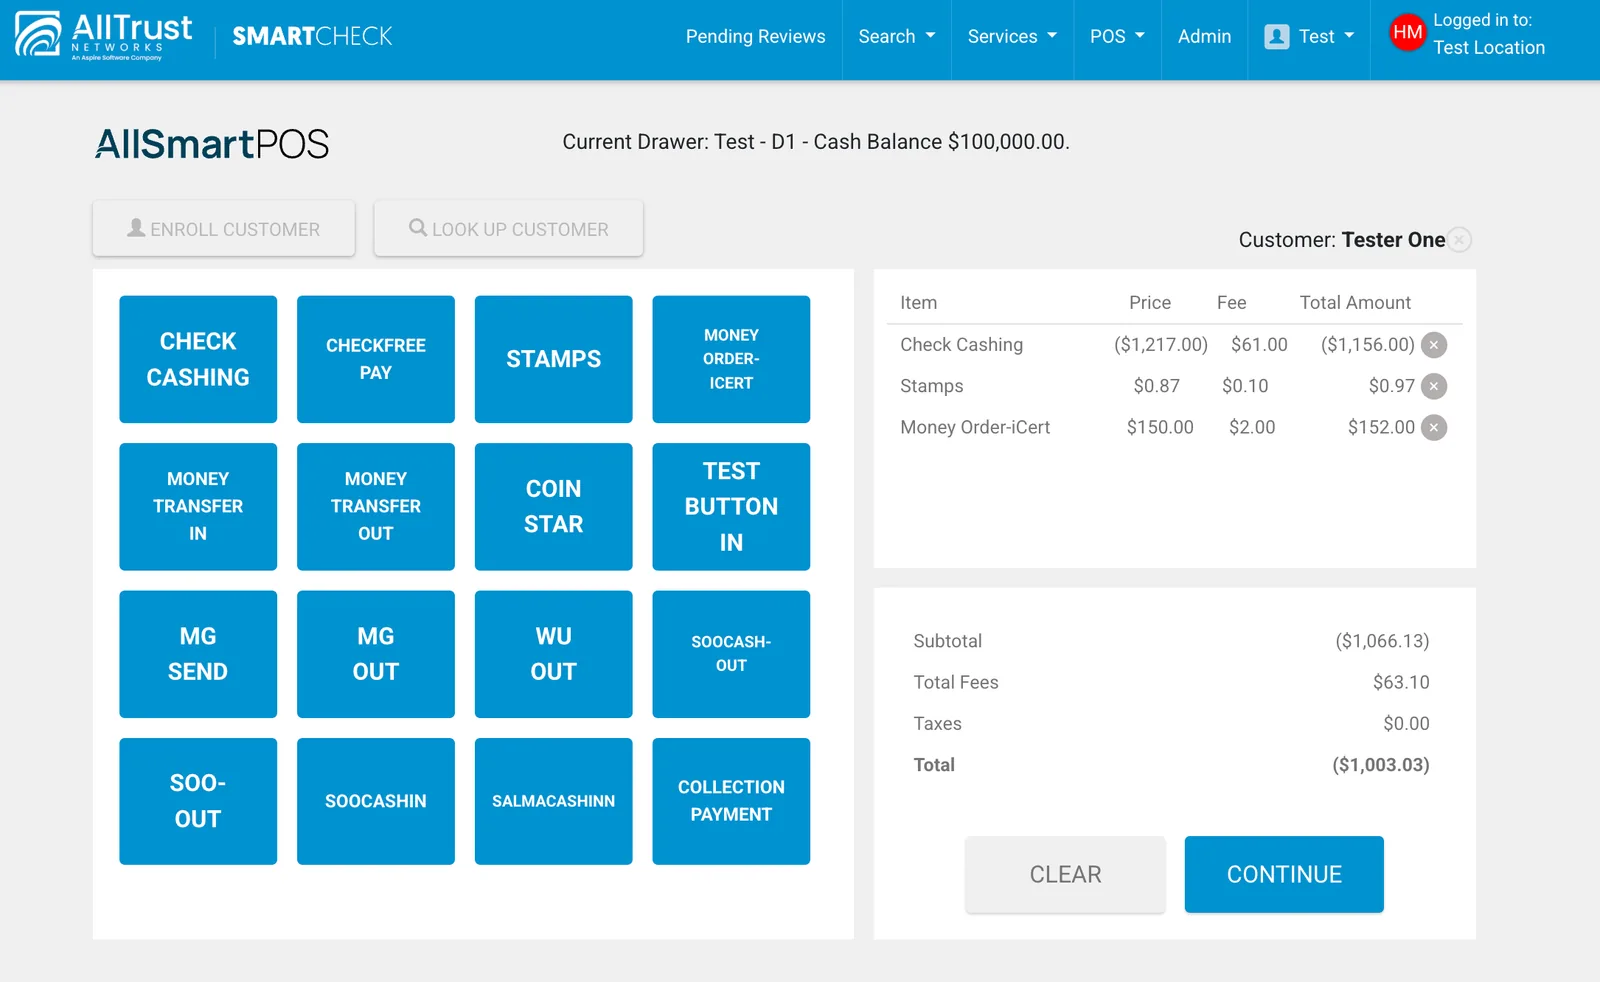Select Money Transfer In tile
The height and width of the screenshot is (982, 1600).
198,507
